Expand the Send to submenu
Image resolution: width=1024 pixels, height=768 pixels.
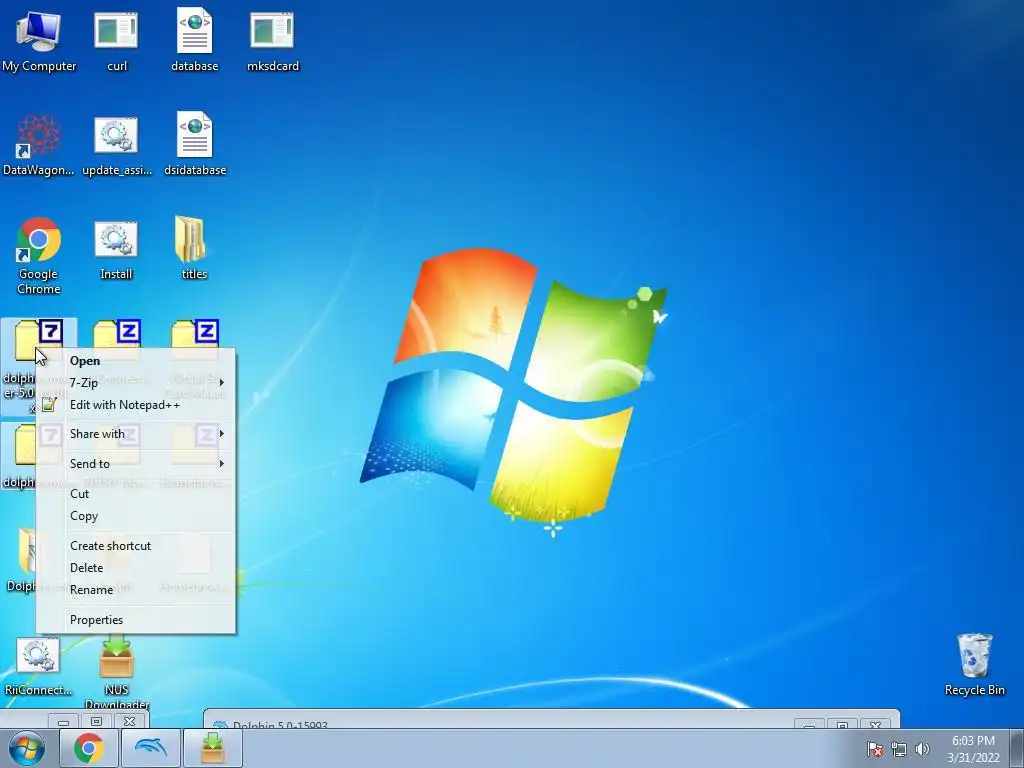click(x=136, y=464)
